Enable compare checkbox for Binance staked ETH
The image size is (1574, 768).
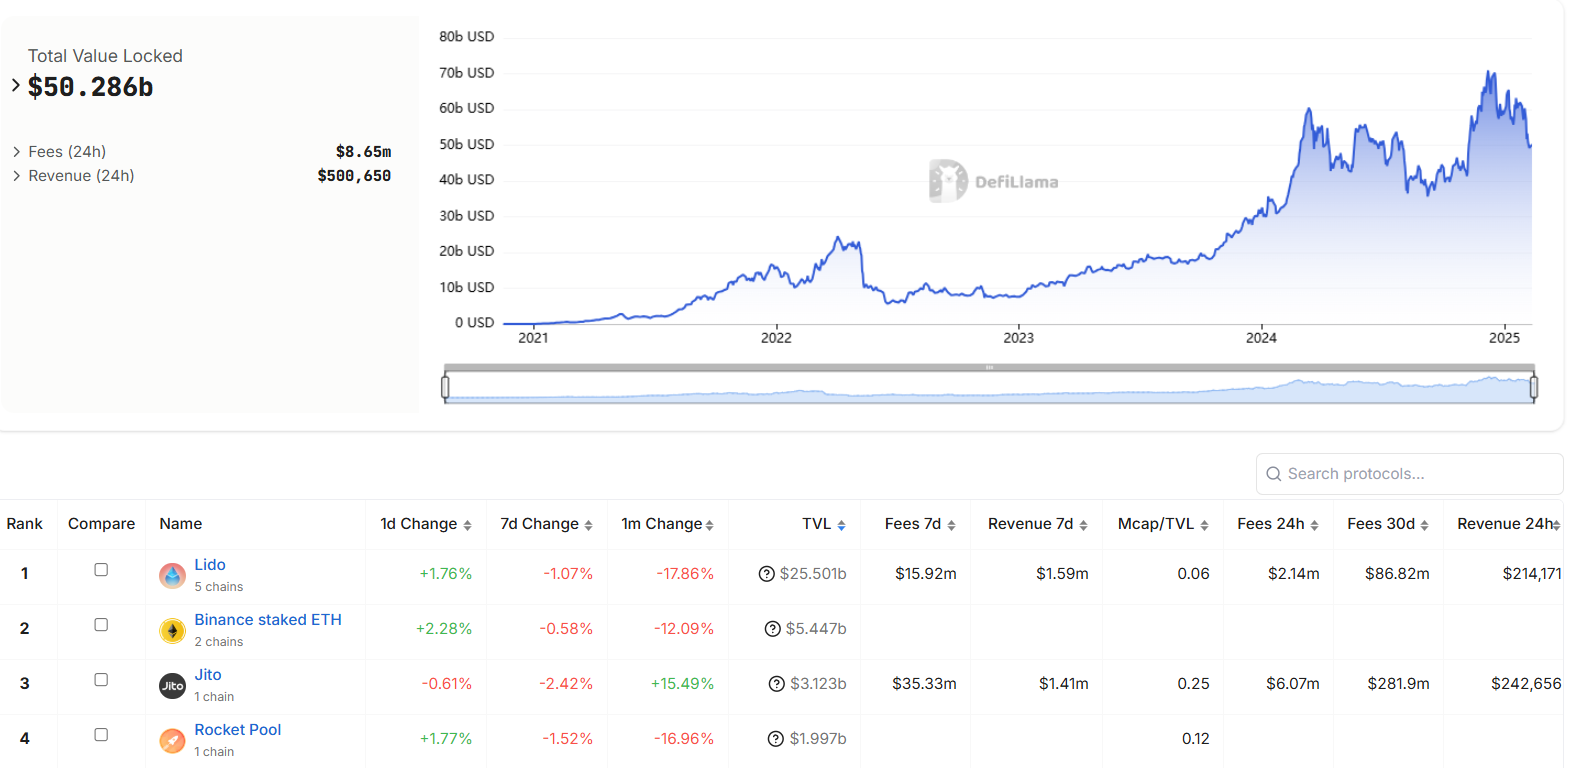pos(101,625)
